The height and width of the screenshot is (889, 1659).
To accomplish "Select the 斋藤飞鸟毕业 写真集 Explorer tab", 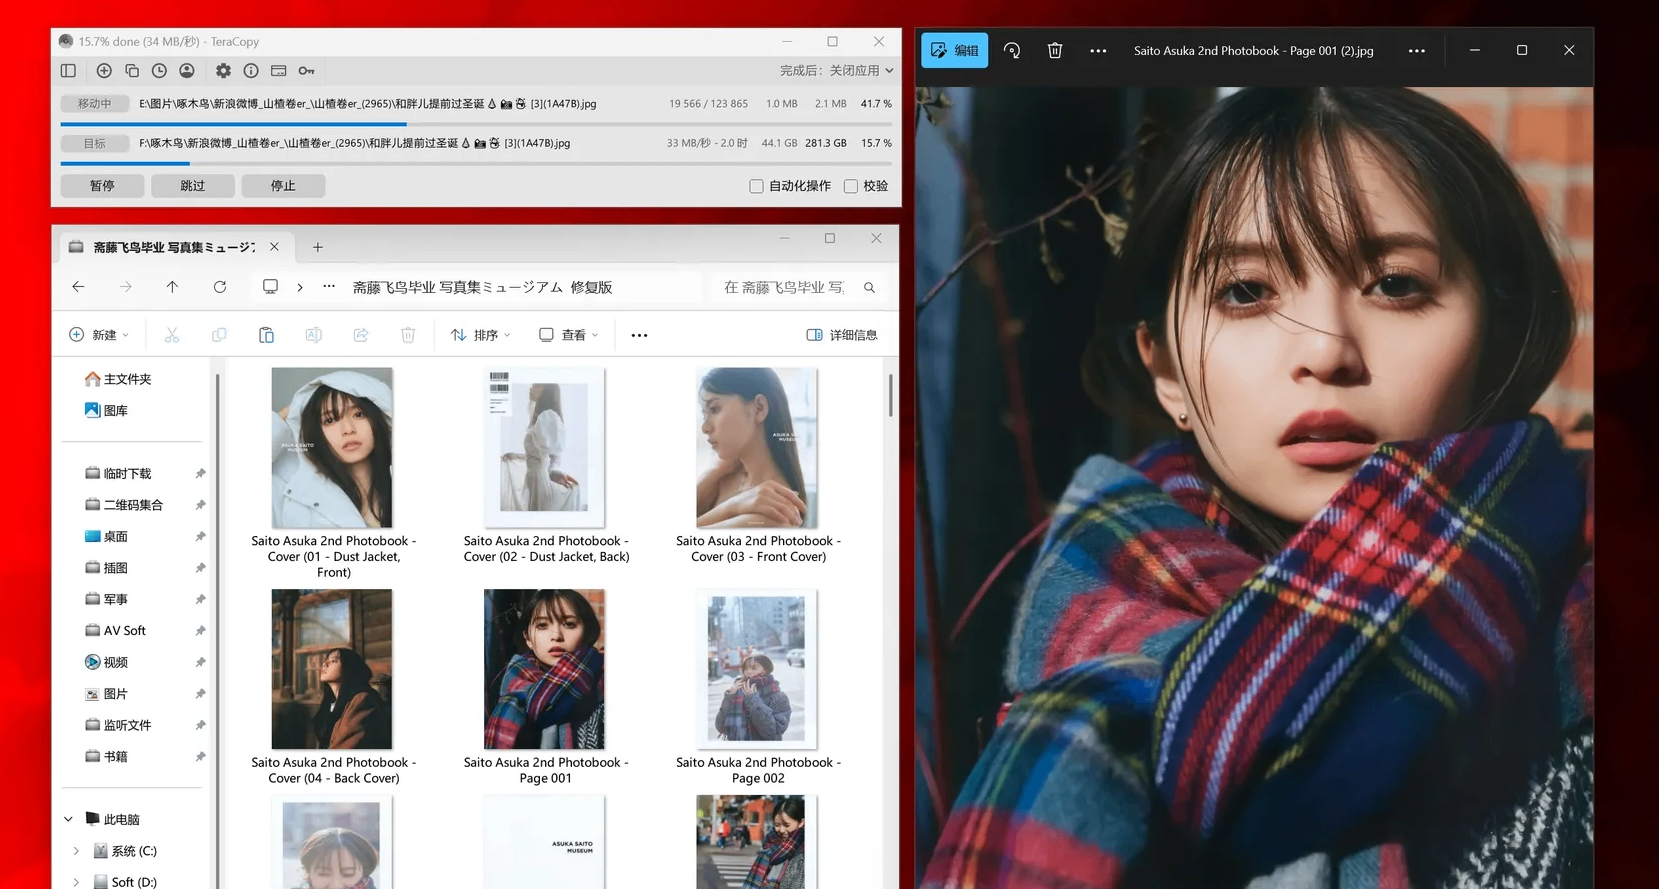I will coord(175,247).
